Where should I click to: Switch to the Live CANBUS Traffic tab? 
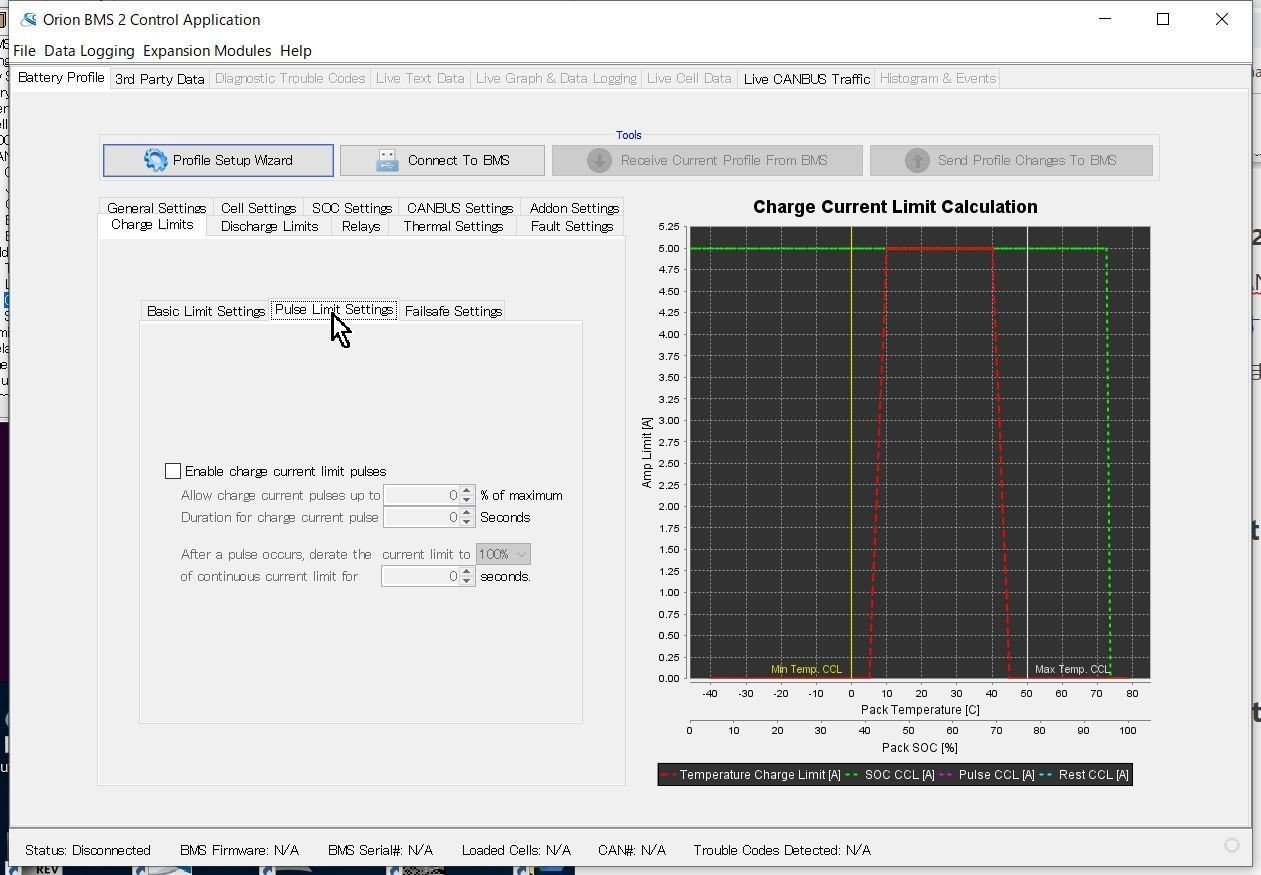807,78
